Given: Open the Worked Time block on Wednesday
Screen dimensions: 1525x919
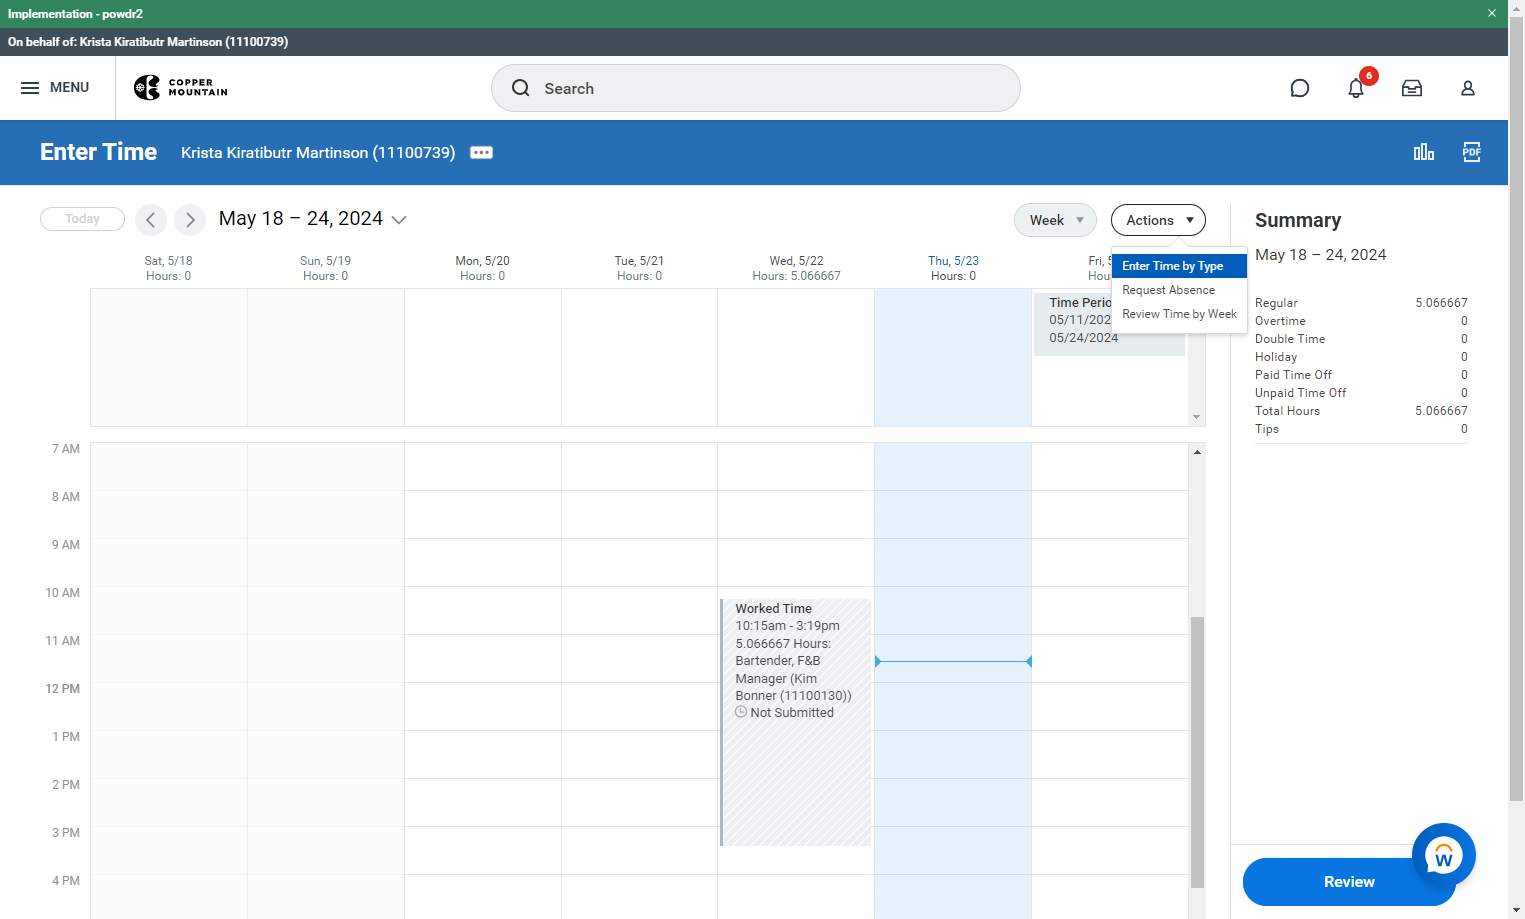Looking at the screenshot, I should point(796,722).
